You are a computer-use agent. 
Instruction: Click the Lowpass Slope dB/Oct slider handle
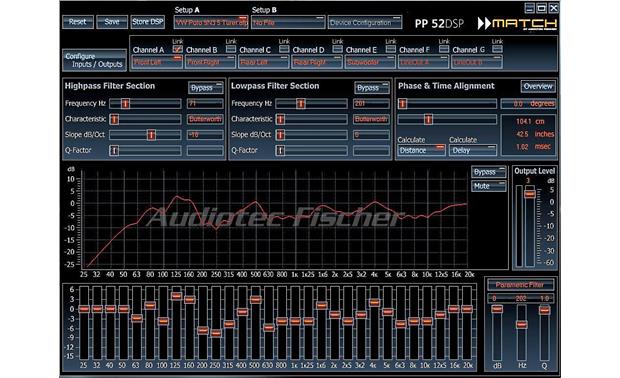[280, 135]
